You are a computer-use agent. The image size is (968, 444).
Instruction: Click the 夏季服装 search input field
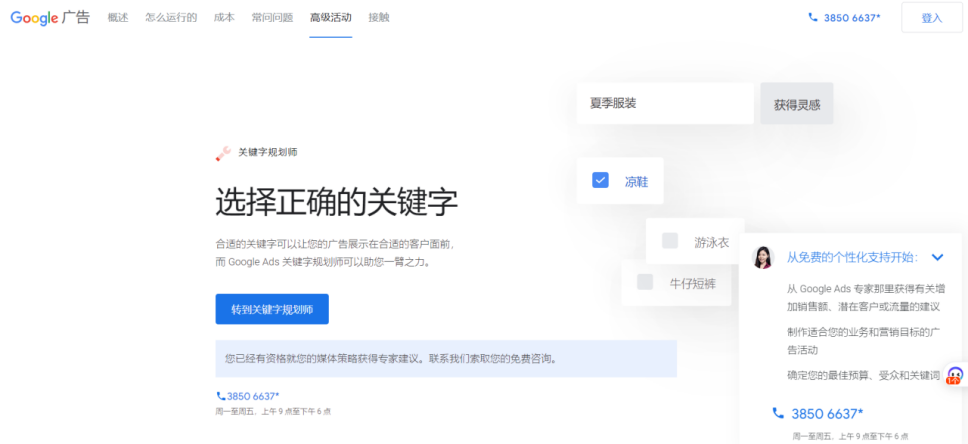point(666,104)
